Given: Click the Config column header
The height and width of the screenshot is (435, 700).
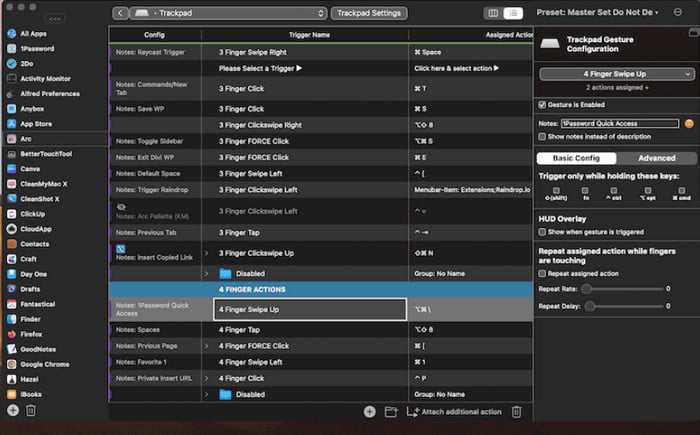Looking at the screenshot, I should point(154,35).
